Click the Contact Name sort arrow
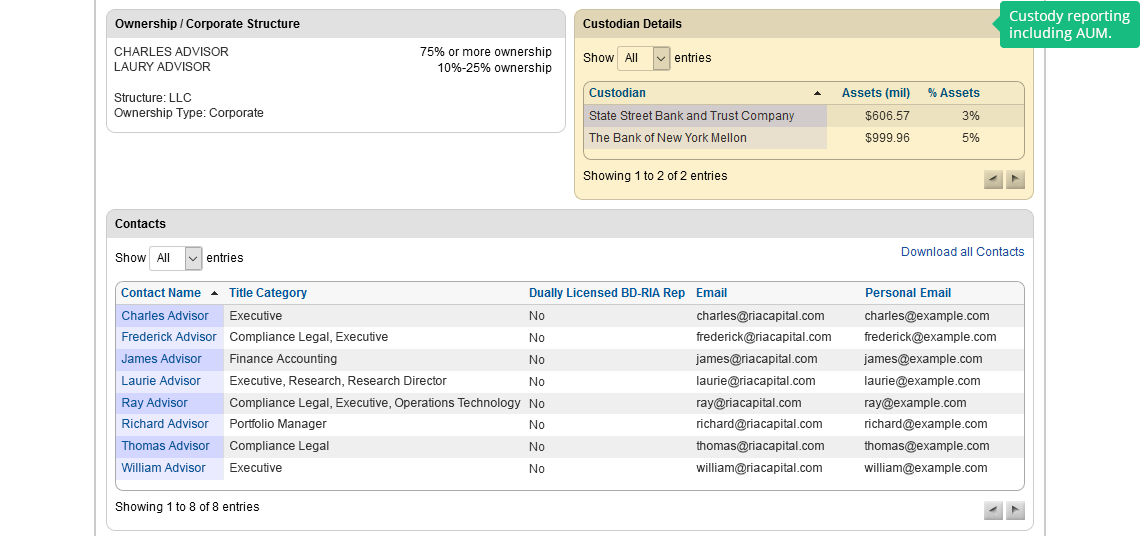This screenshot has height=536, width=1140. point(214,293)
